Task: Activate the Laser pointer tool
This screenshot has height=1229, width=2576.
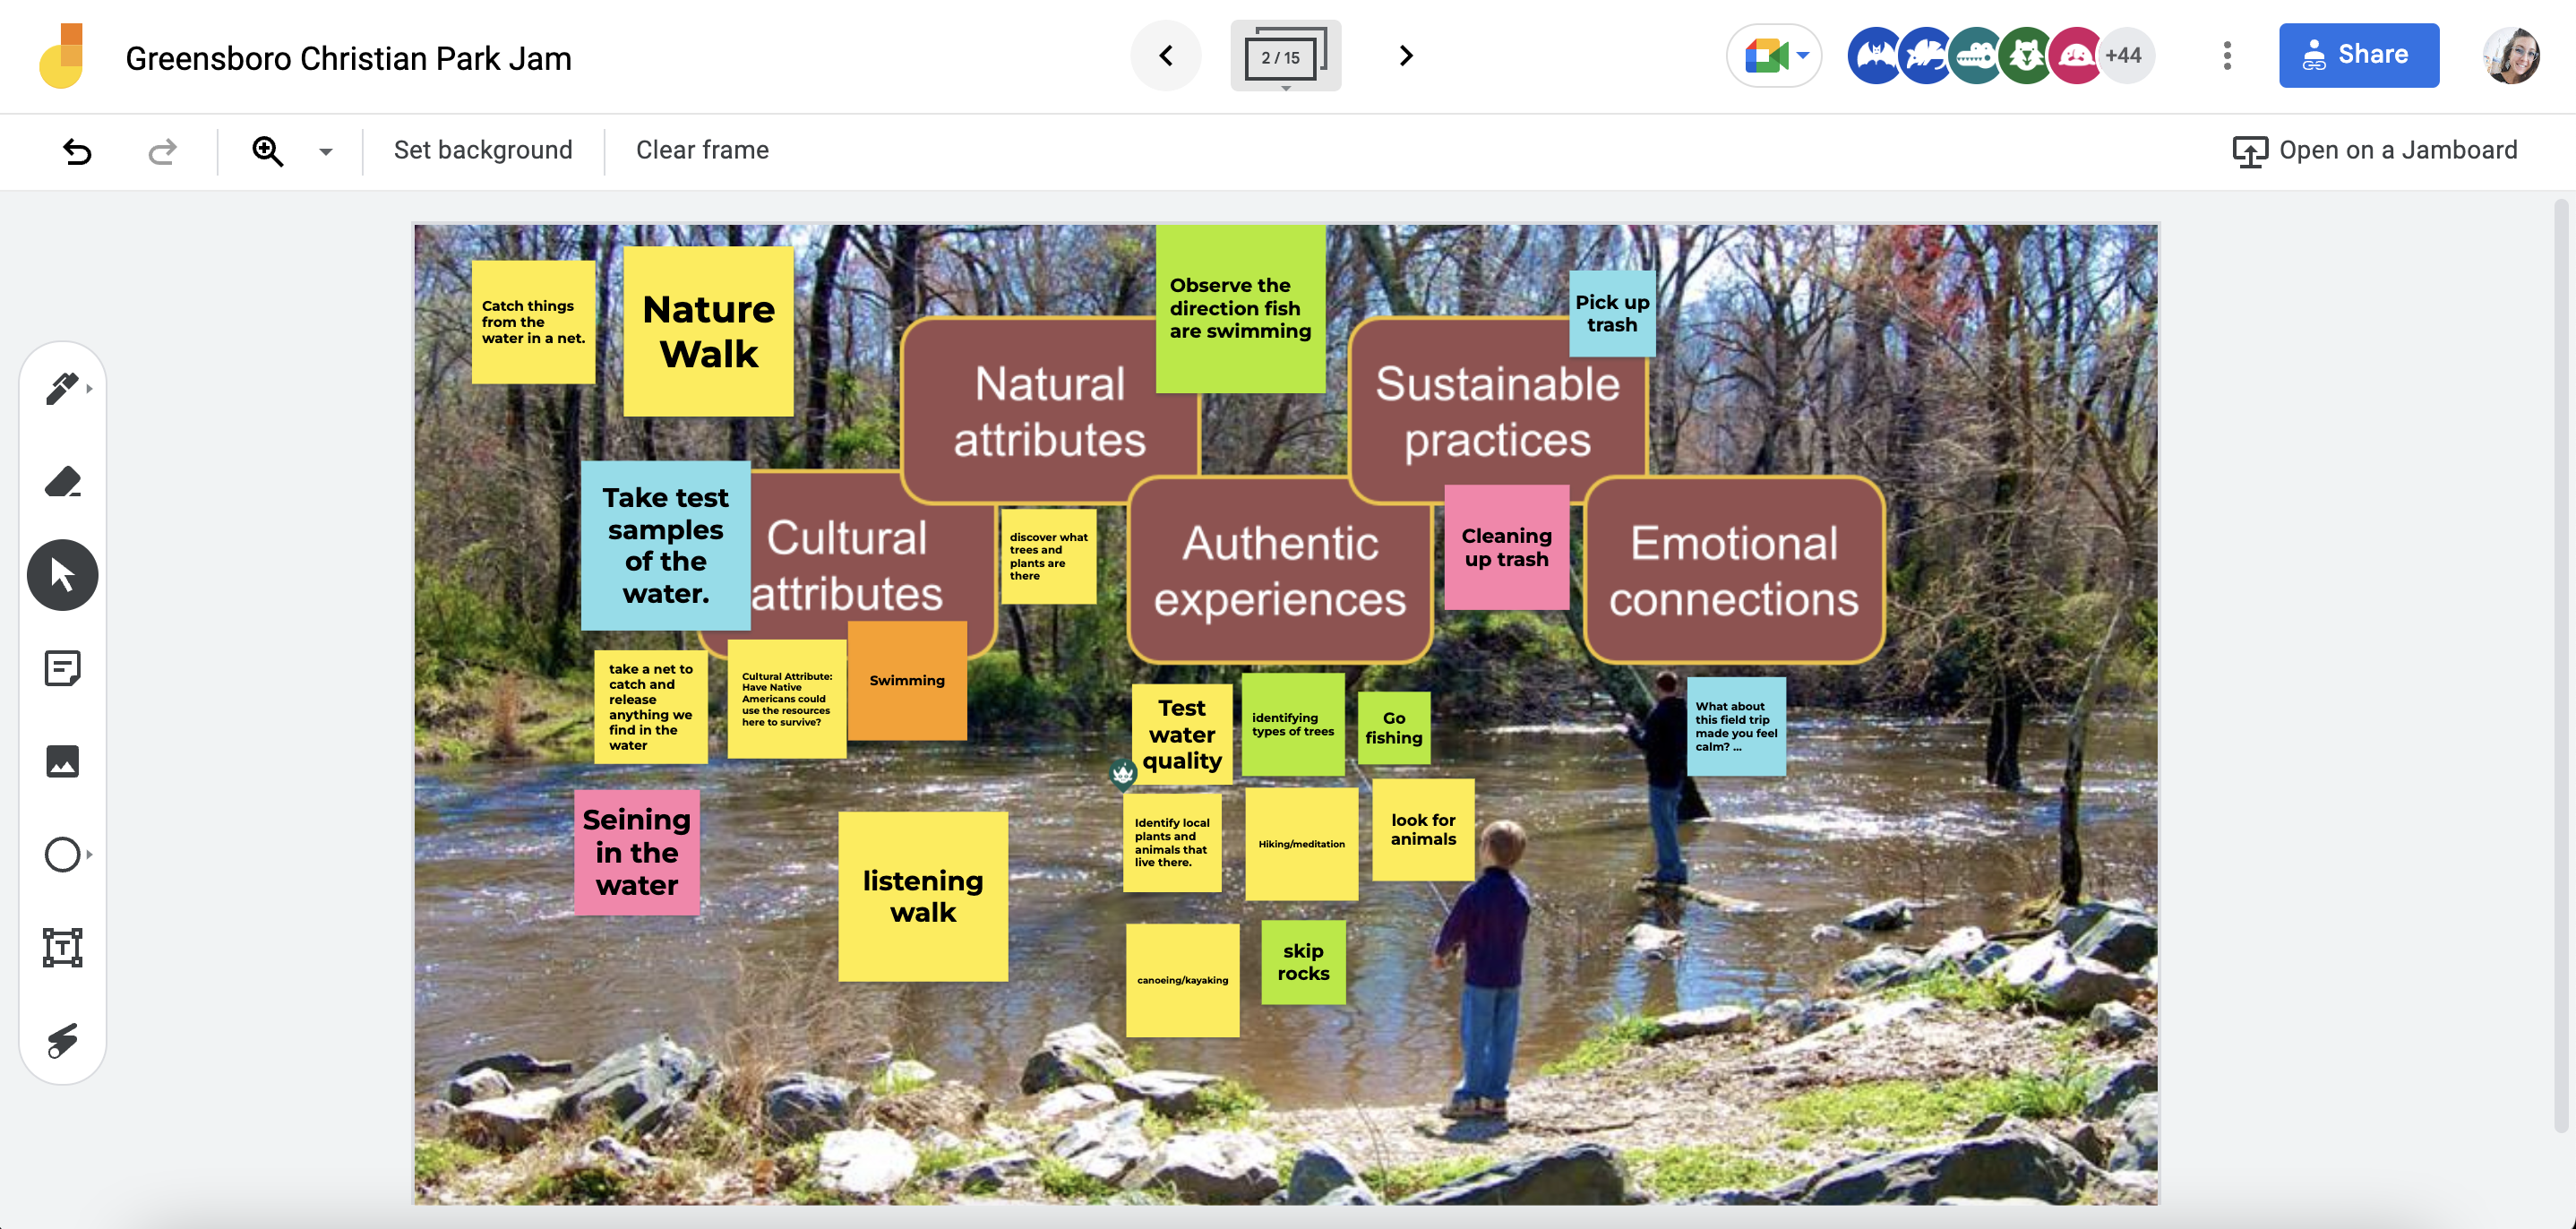Action: [62, 1040]
